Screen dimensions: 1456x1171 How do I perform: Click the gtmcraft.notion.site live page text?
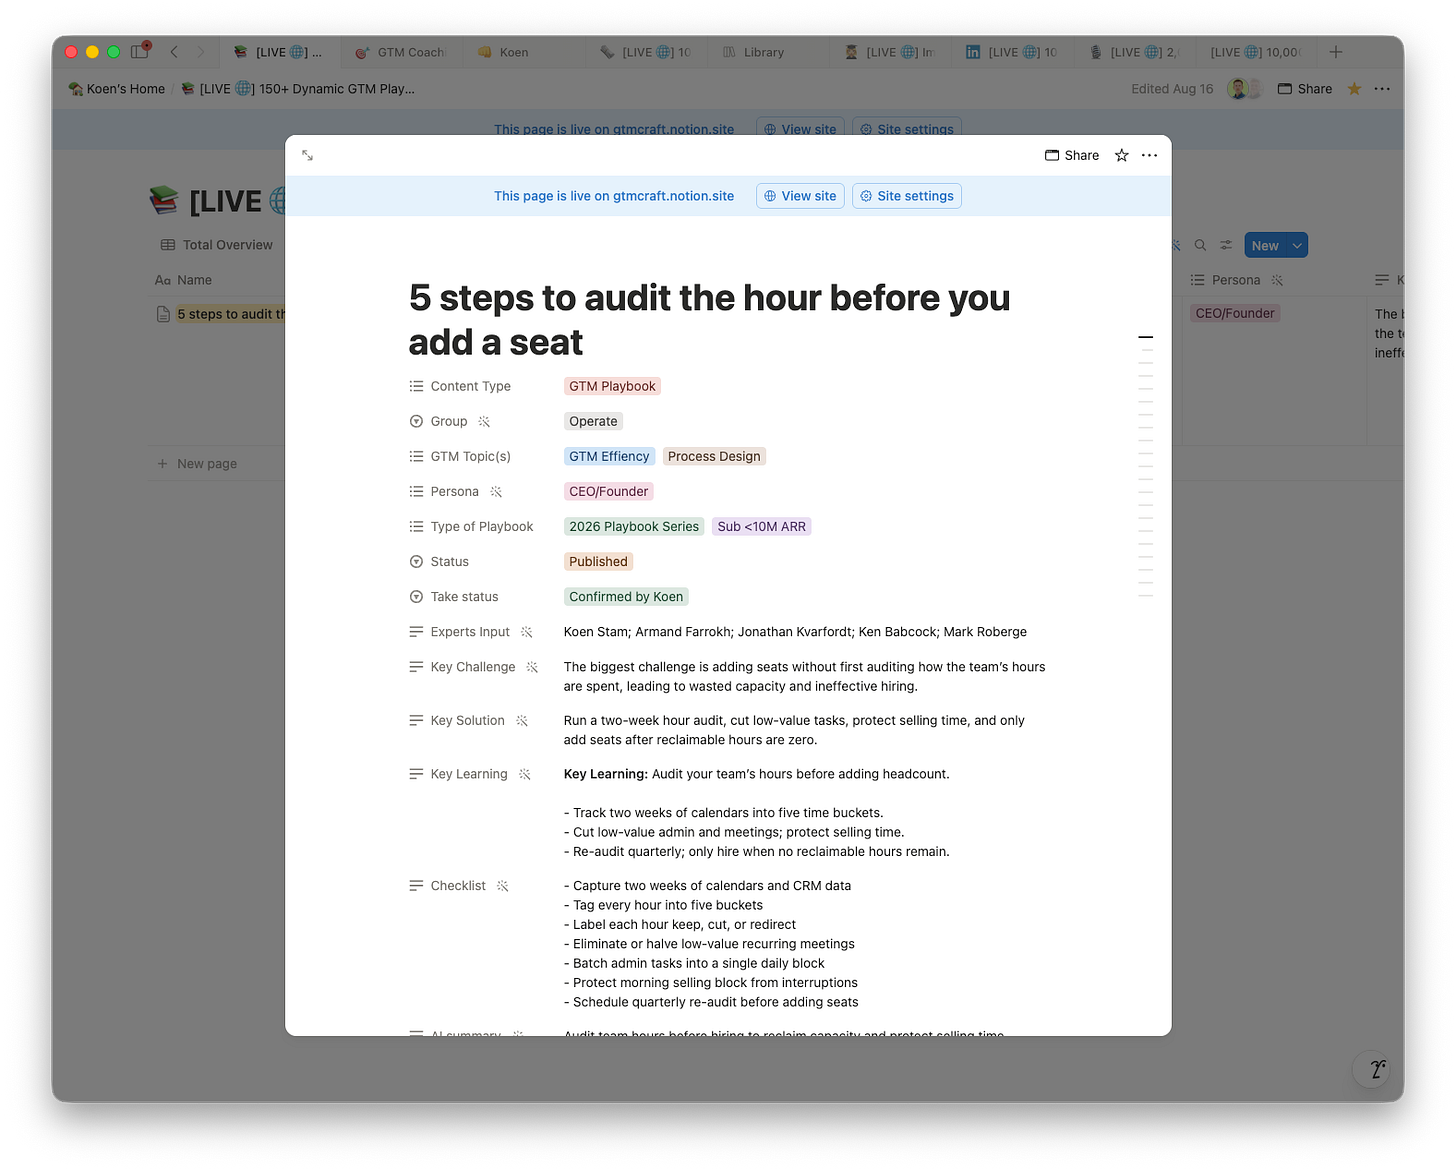click(x=614, y=196)
